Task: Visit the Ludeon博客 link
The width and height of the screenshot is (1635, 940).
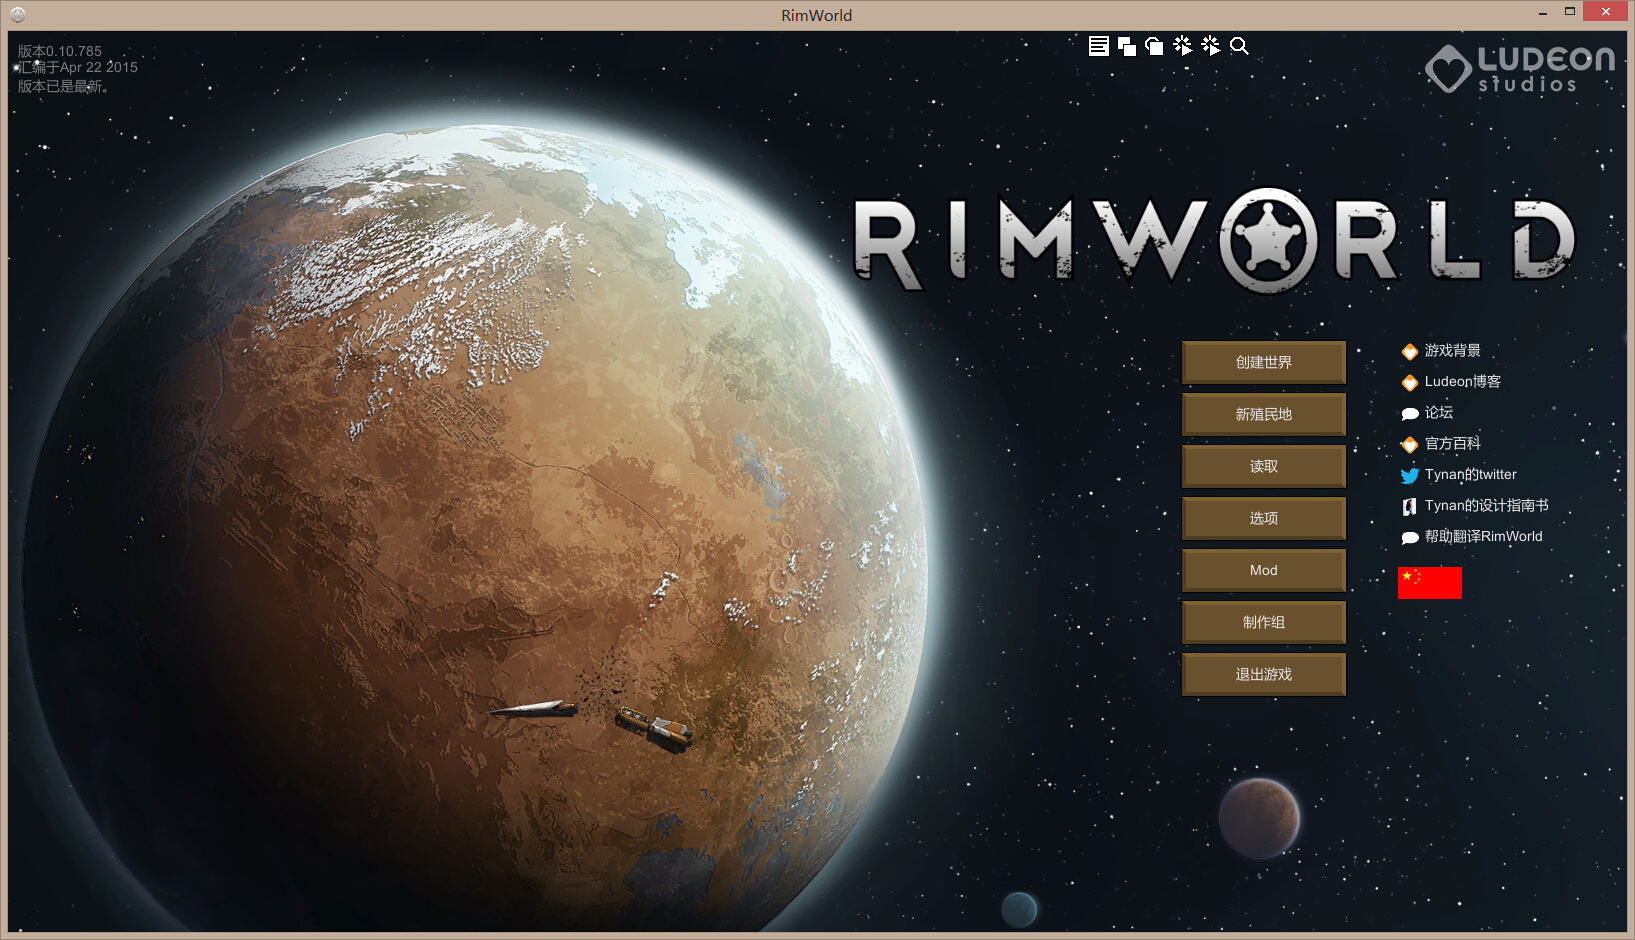Action: (1462, 382)
